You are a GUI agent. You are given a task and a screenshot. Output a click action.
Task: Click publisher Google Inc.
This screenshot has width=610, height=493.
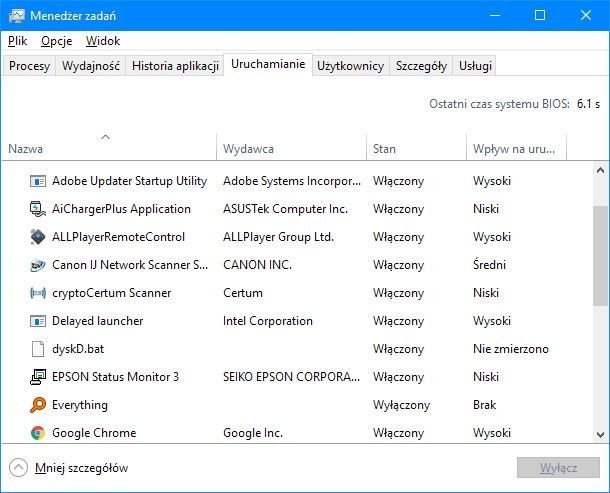253,433
